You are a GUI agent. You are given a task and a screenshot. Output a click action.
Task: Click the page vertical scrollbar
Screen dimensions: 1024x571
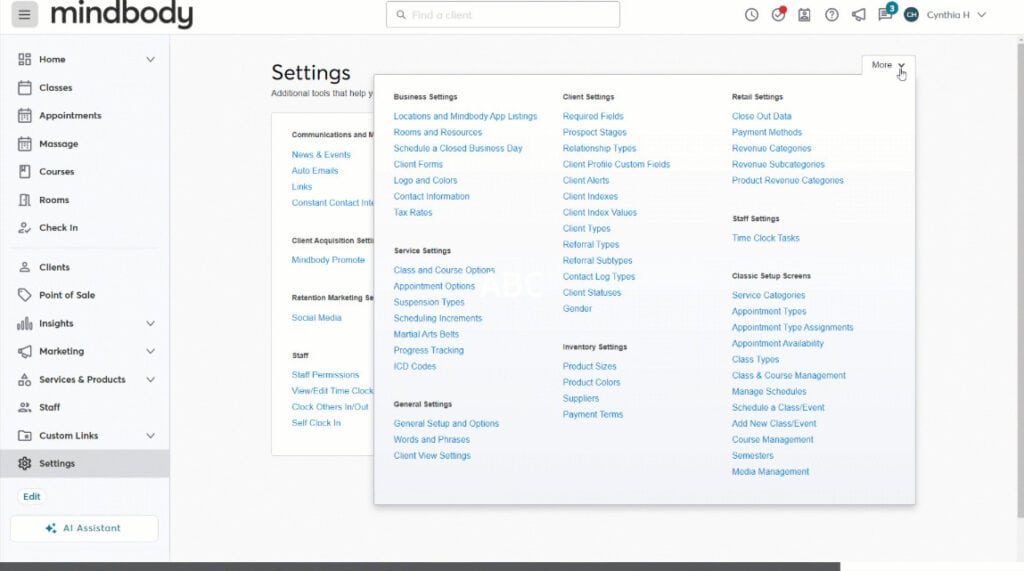pyautogui.click(x=1020, y=281)
